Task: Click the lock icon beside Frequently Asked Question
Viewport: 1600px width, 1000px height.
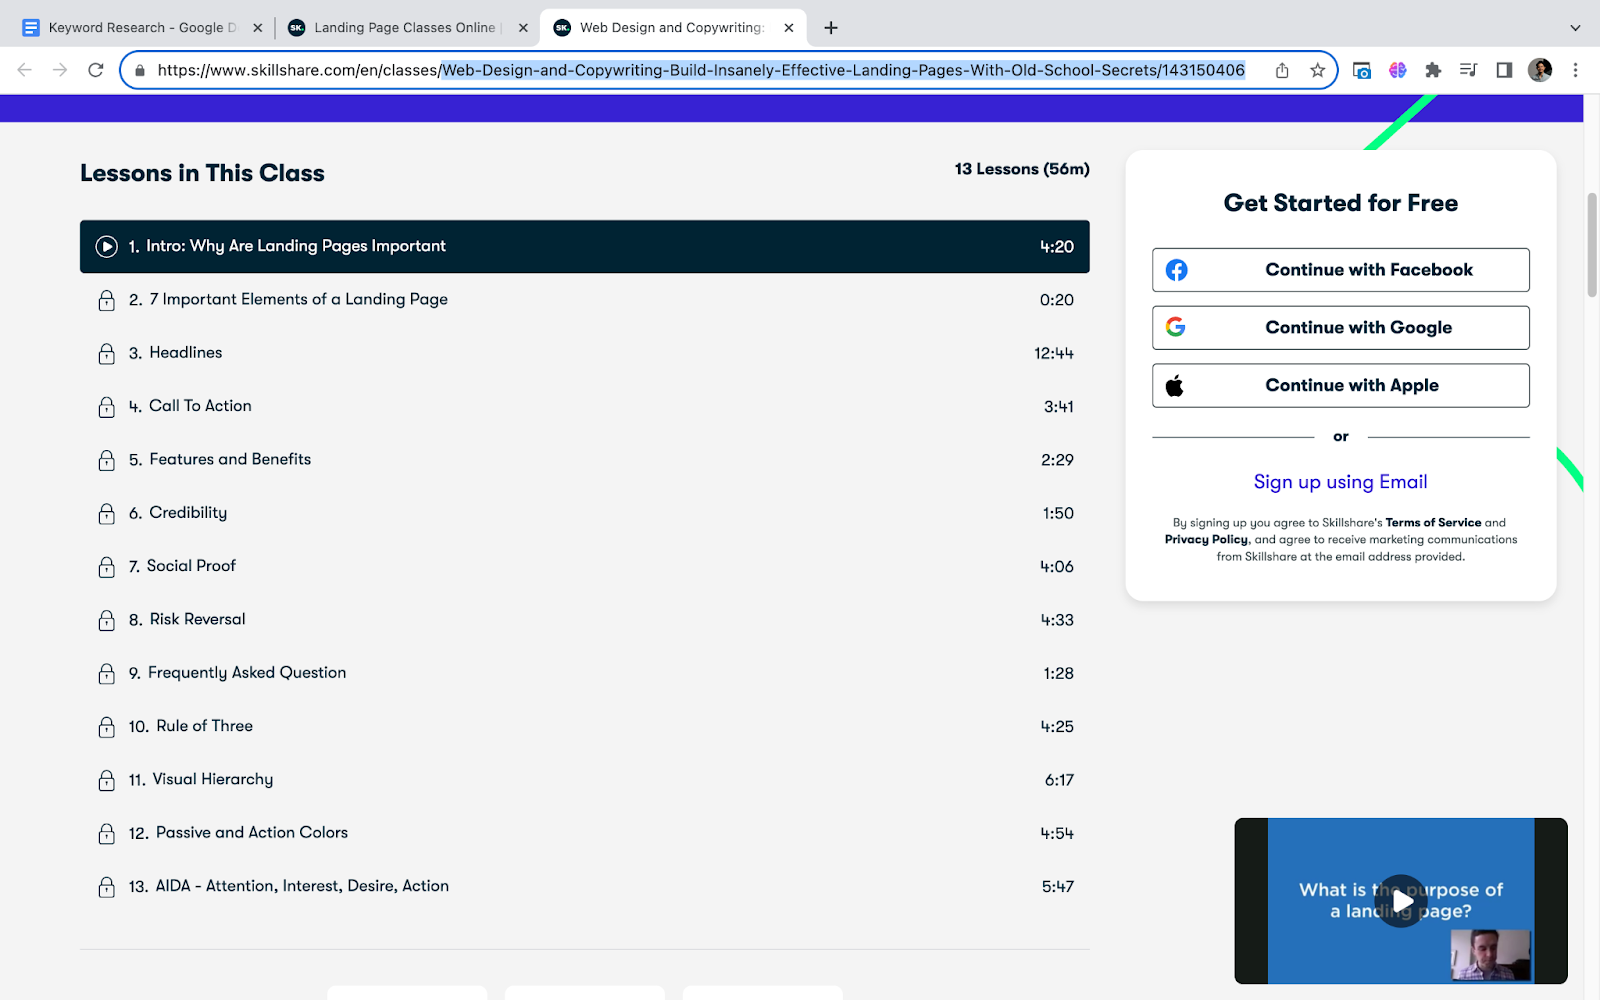Action: (x=107, y=673)
